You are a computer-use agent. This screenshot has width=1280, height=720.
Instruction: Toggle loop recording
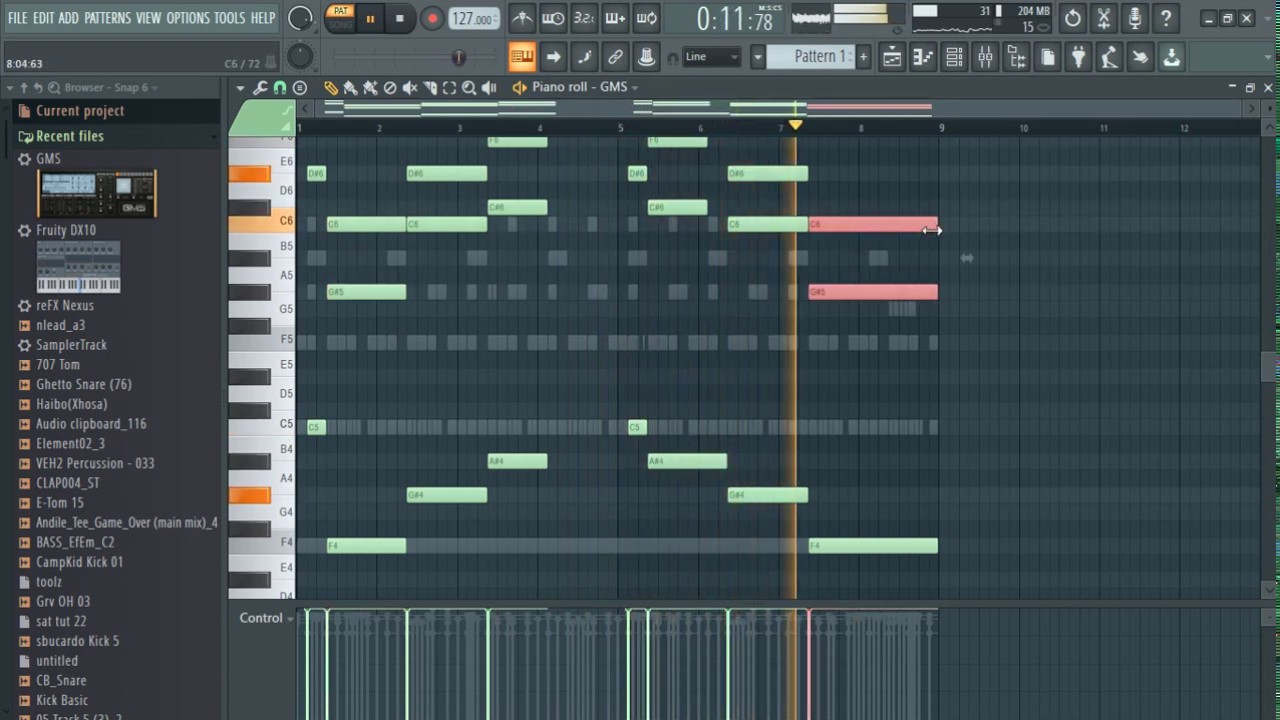646,18
